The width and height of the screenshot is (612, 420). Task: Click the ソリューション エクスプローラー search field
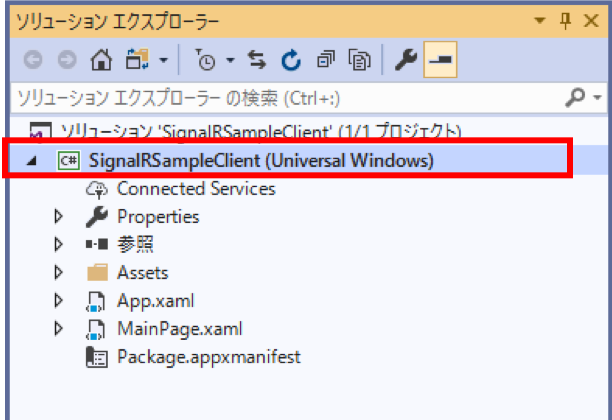[x=289, y=98]
